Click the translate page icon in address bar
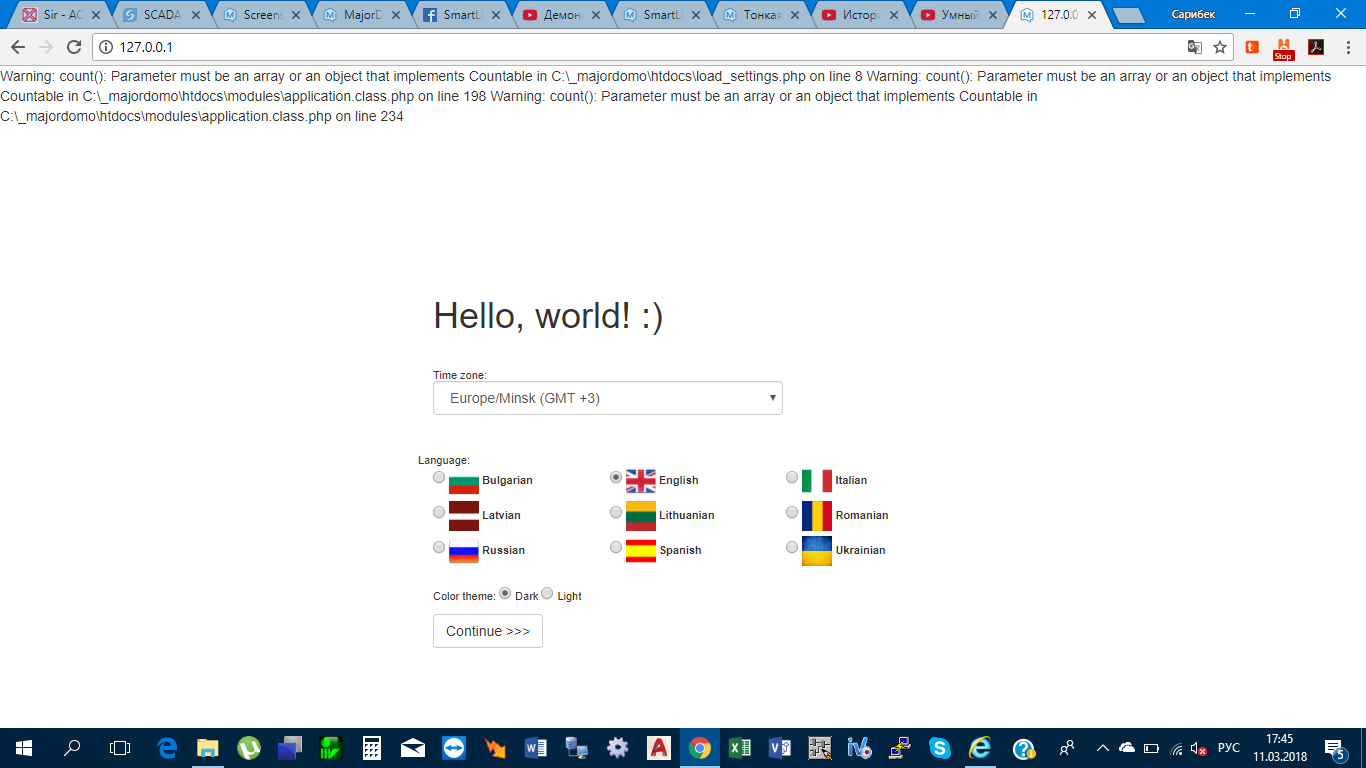The image size is (1366, 768). pos(1194,47)
